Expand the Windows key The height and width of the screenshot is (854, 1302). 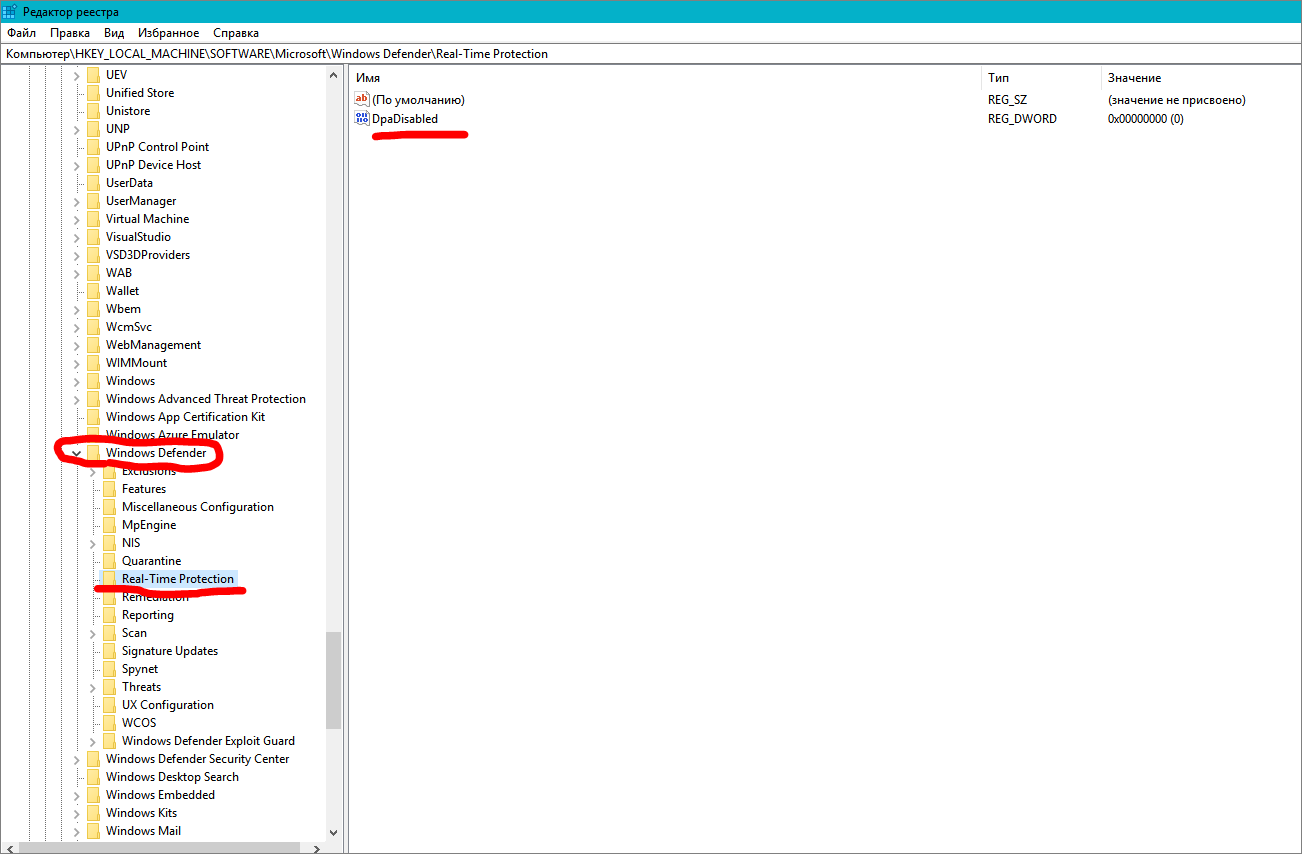[77, 381]
